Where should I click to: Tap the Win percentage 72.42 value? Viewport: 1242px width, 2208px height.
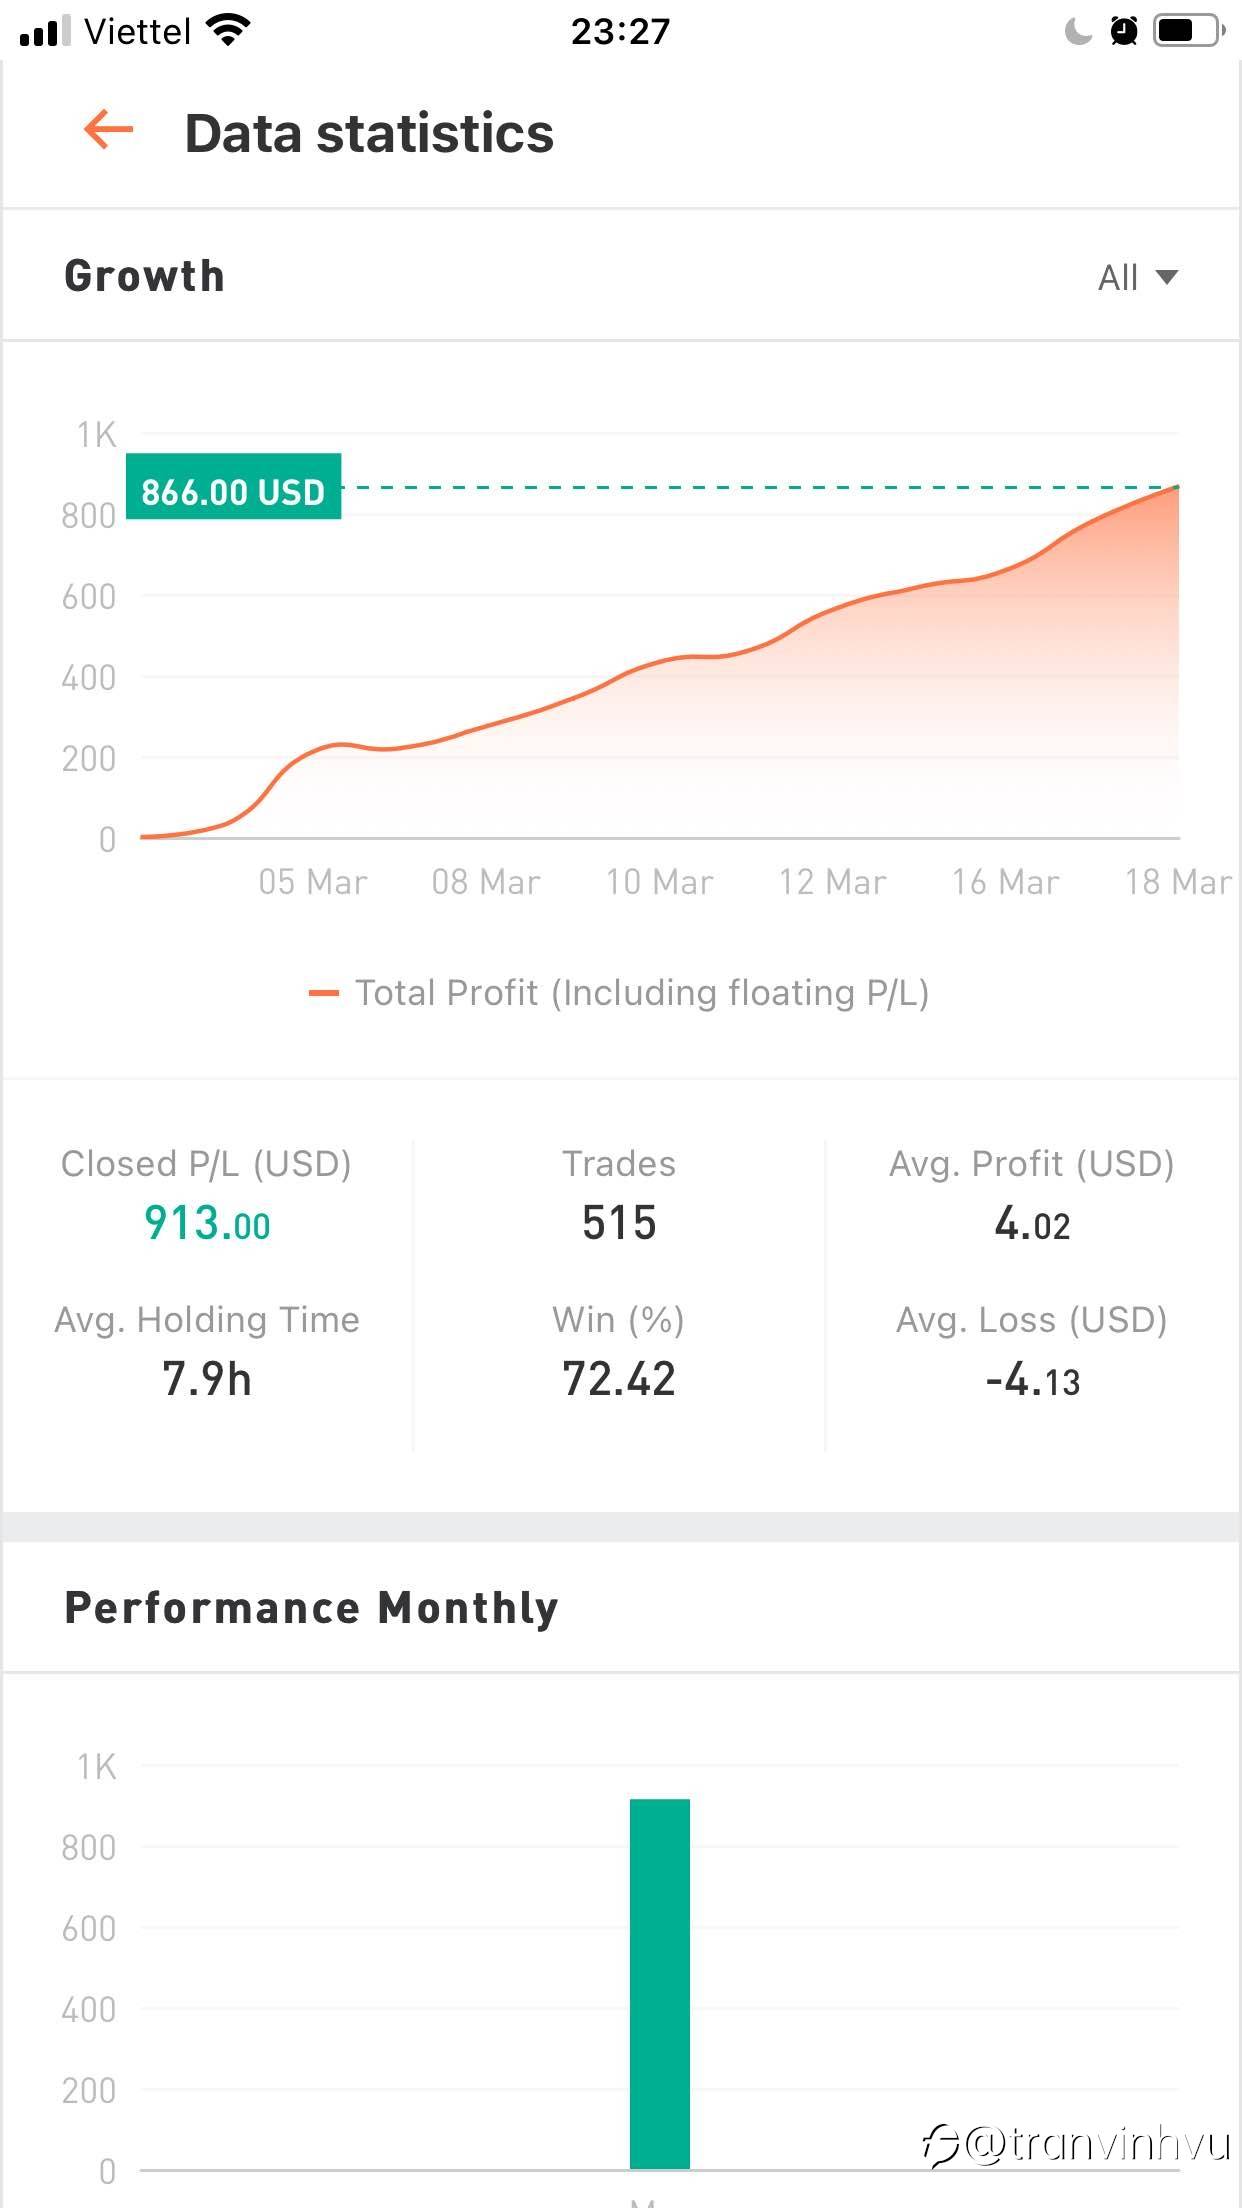tap(619, 1379)
